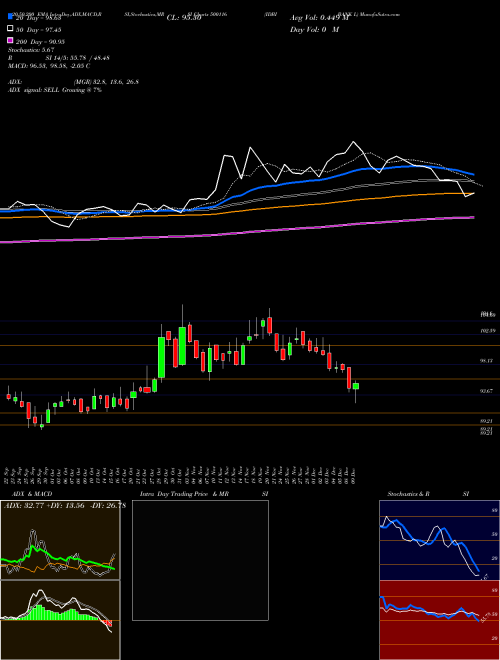
Task: Open the ADX indicator chart panel
Action: click(60, 540)
